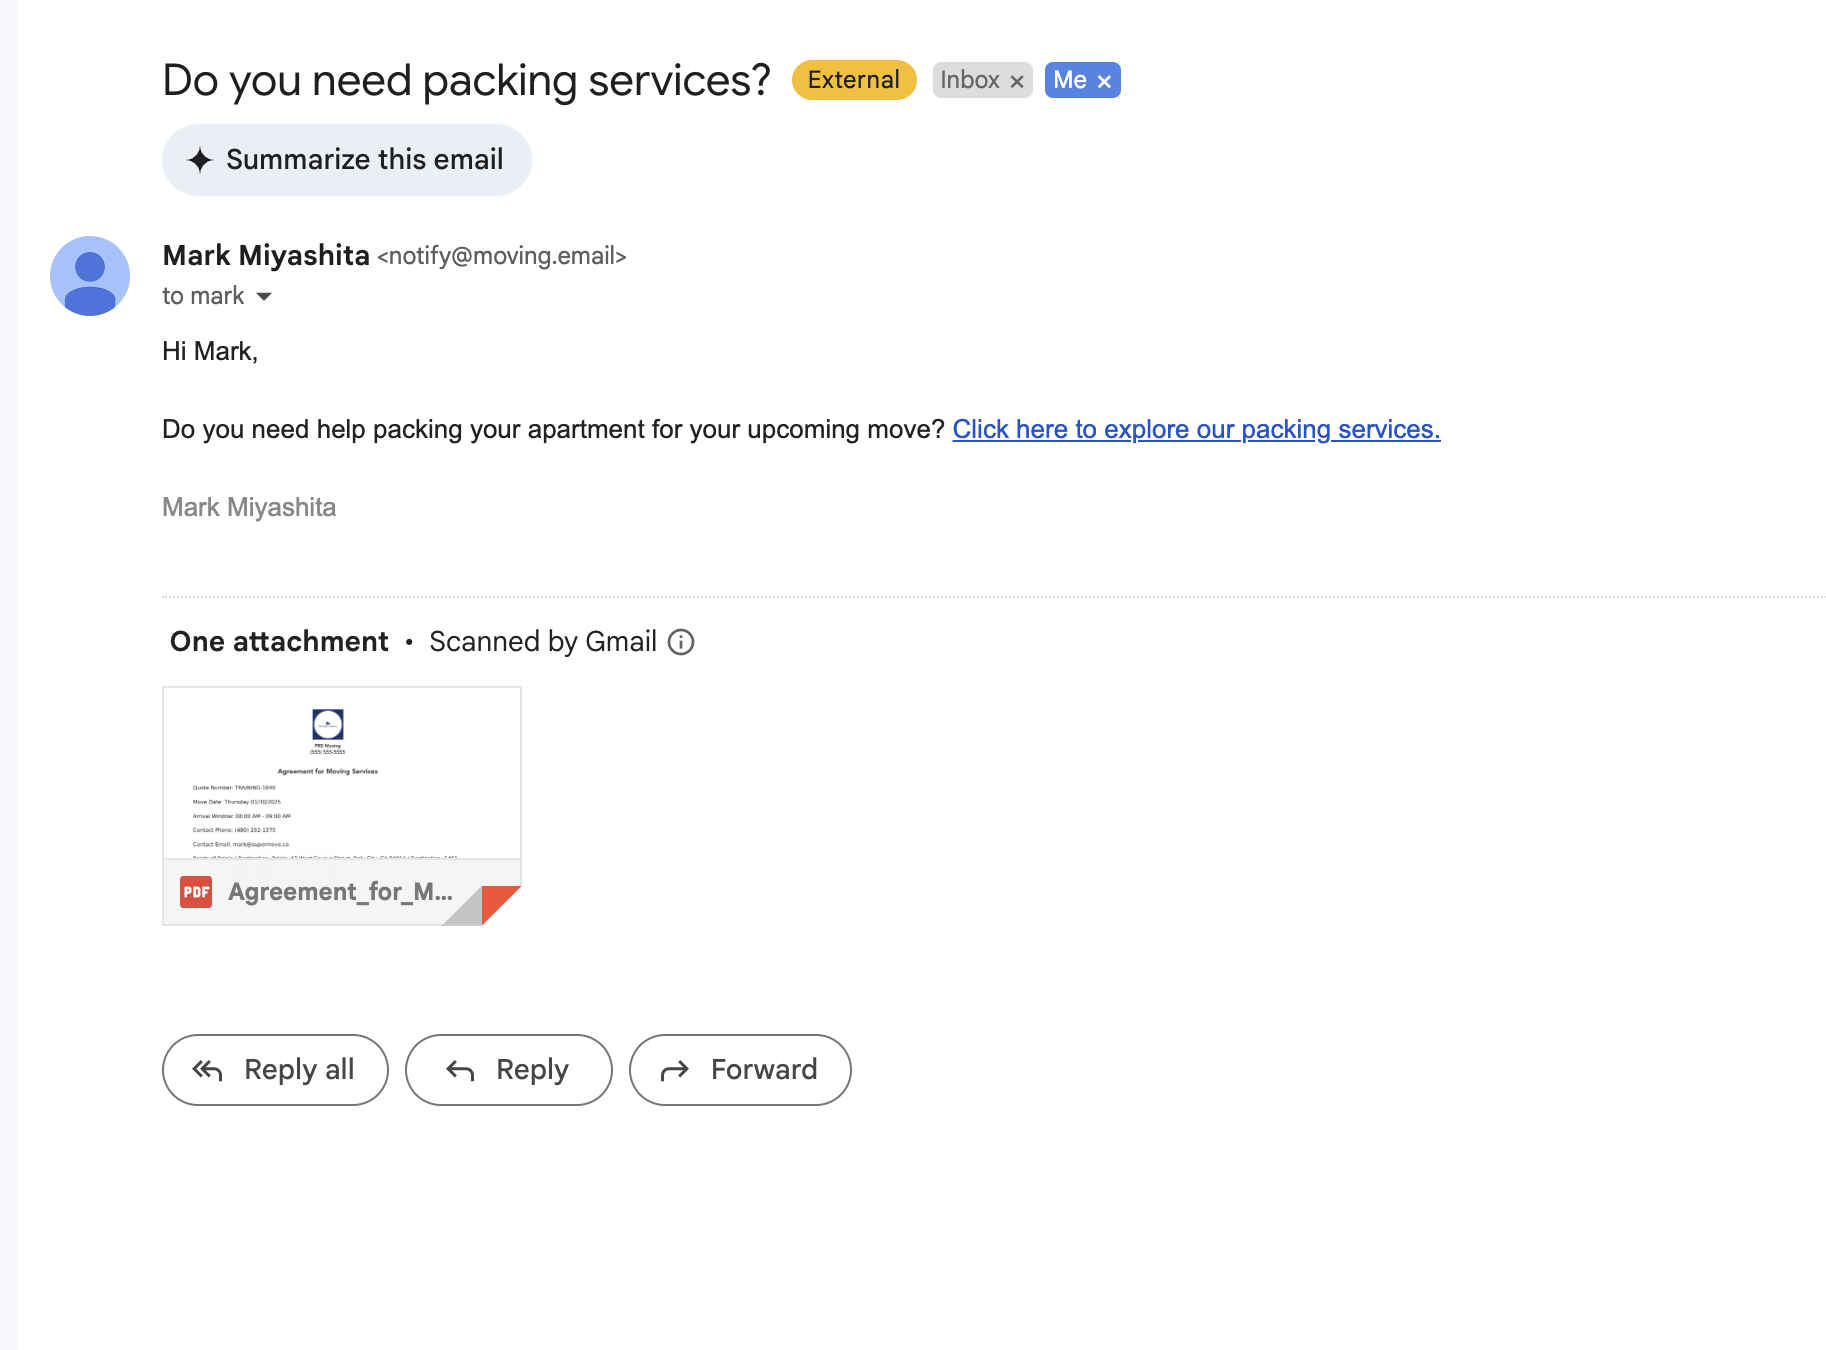The height and width of the screenshot is (1350, 1826).
Task: Click the sender's avatar icon
Action: click(90, 276)
